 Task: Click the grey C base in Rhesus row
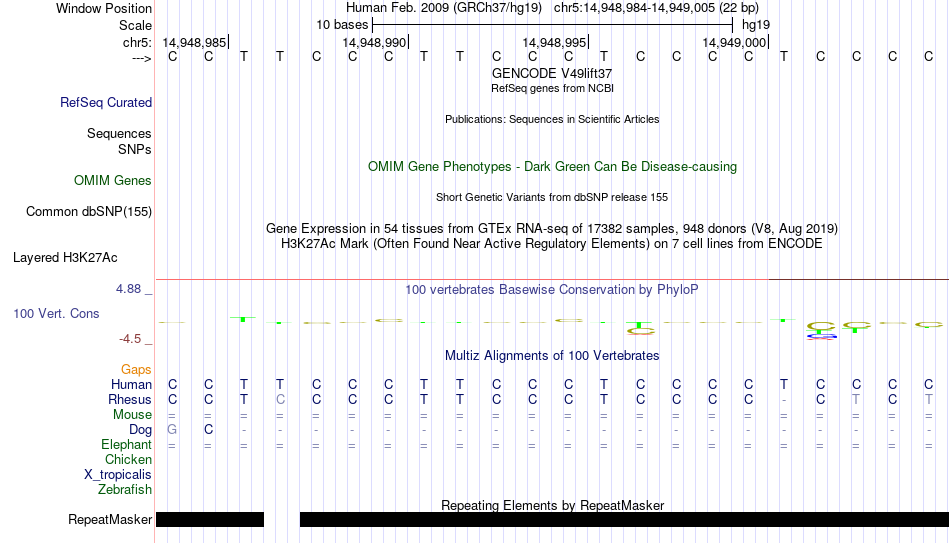pyautogui.click(x=280, y=400)
